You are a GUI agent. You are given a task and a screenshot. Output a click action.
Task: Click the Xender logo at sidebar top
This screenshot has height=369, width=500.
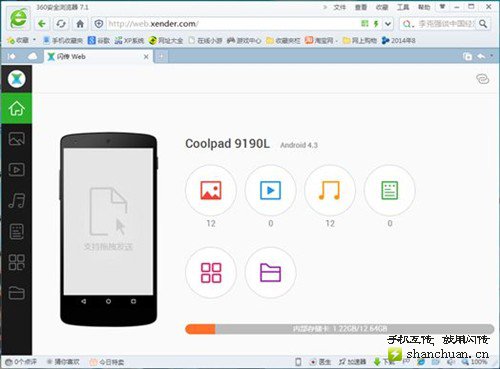[x=16, y=79]
